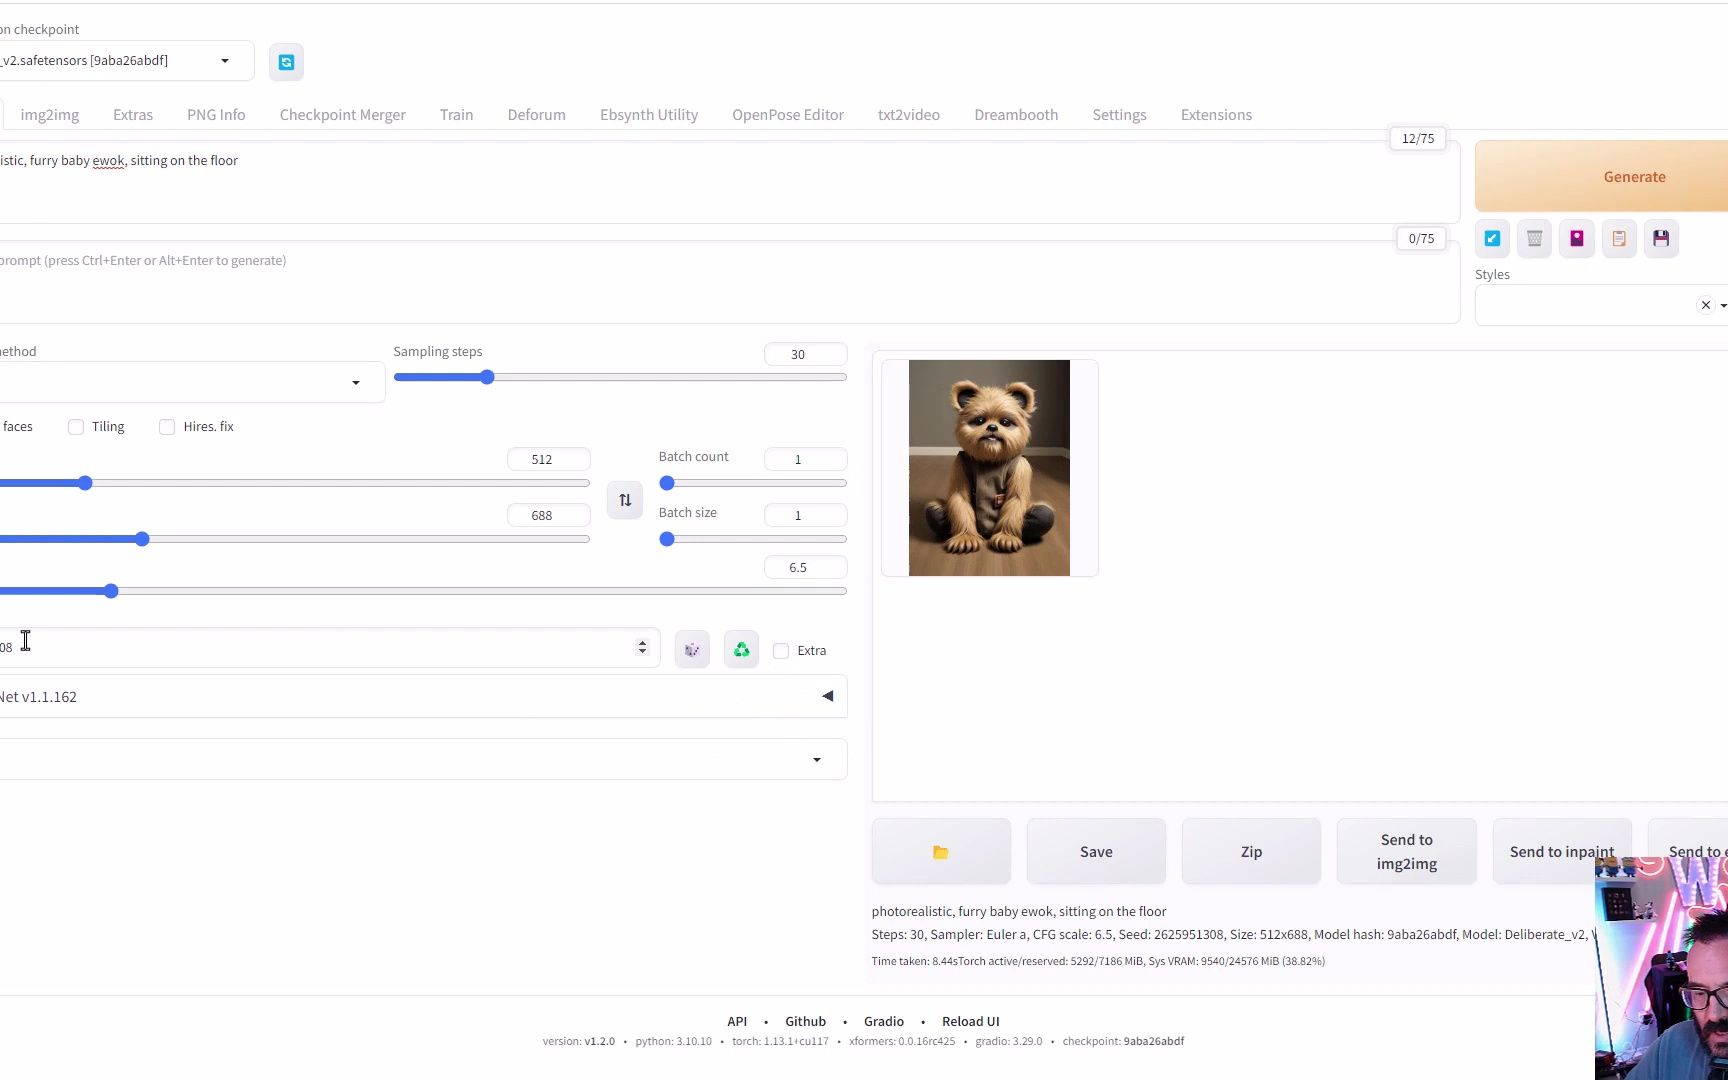Open output folder icon button
The height and width of the screenshot is (1080, 1728).
tap(941, 852)
